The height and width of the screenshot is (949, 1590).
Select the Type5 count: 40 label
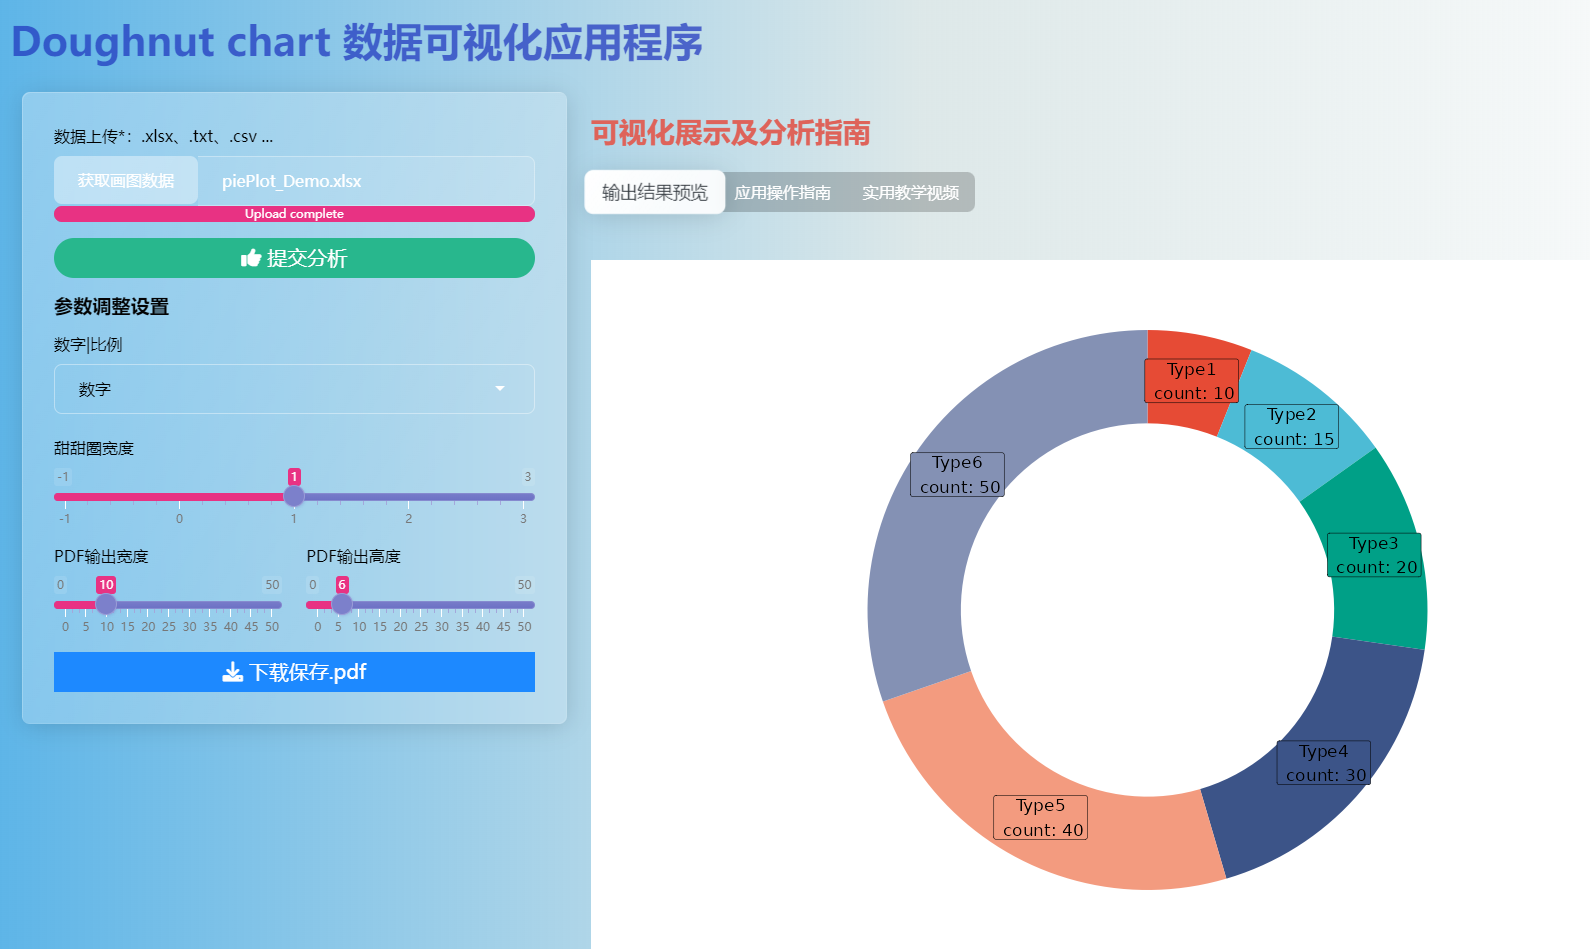[x=1041, y=818]
